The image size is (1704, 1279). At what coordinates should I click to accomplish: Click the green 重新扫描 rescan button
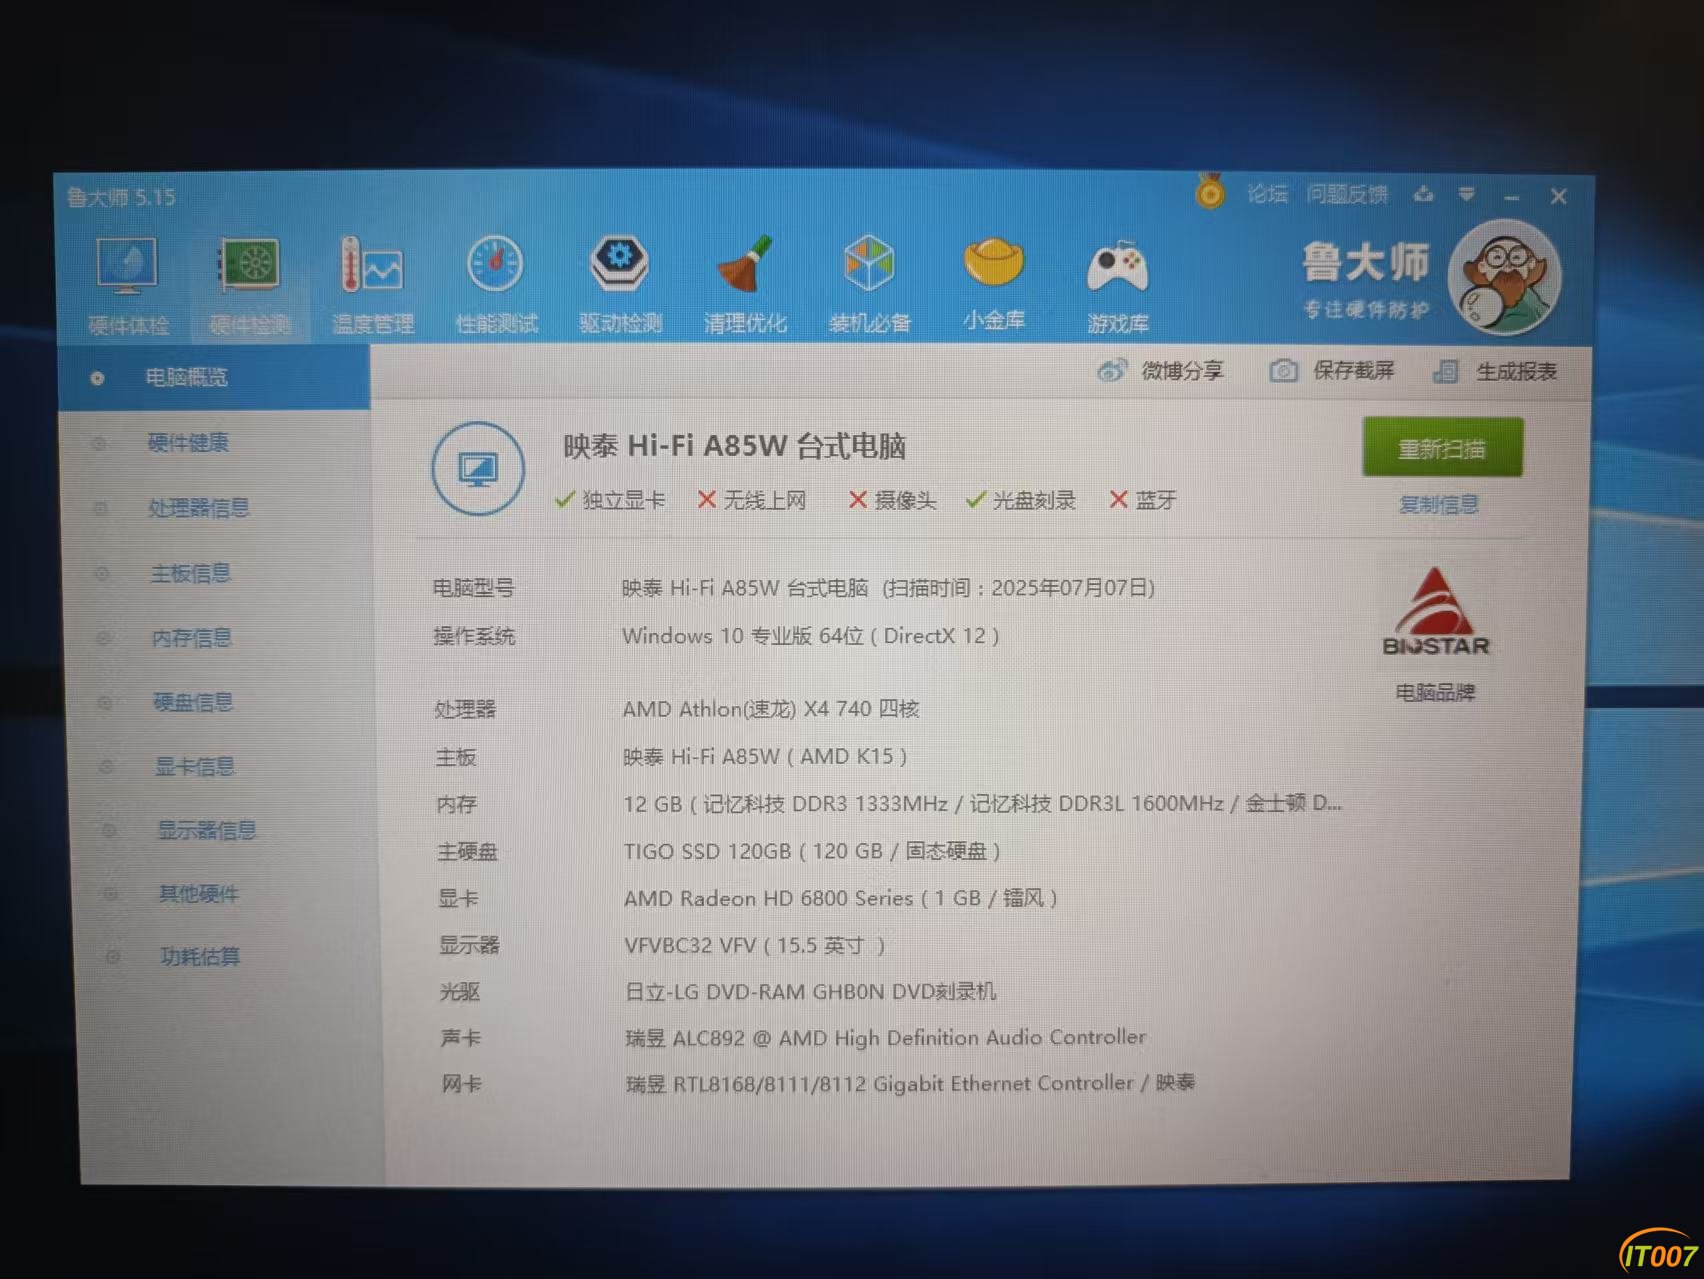pos(1442,448)
